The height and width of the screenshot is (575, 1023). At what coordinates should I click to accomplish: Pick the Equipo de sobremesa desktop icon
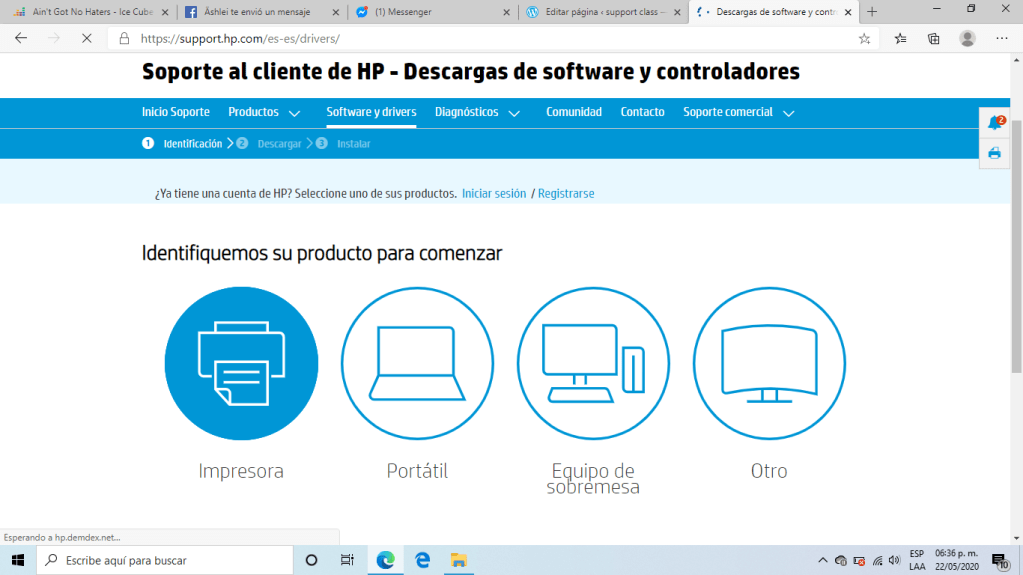click(x=593, y=363)
